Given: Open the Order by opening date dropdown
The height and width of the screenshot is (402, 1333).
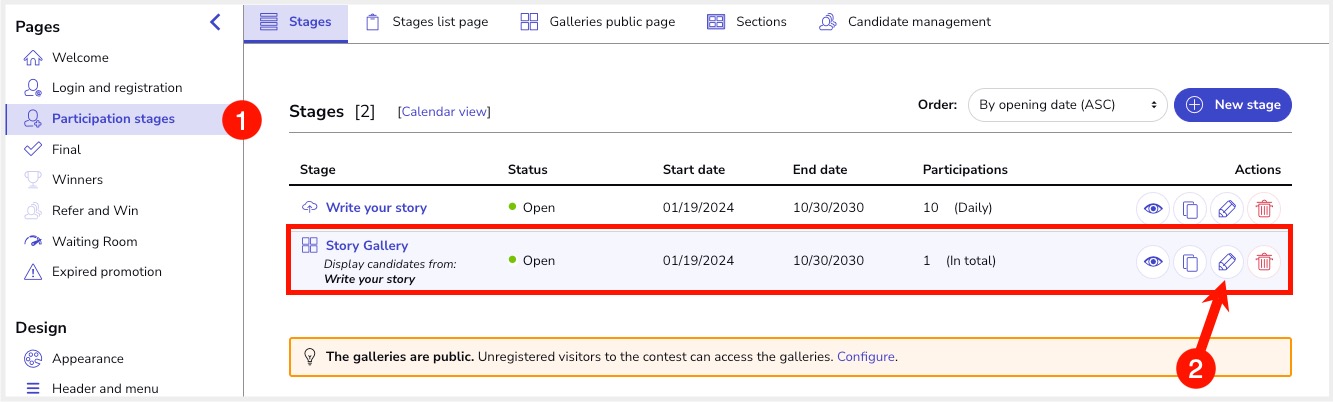Looking at the screenshot, I should pos(1067,105).
